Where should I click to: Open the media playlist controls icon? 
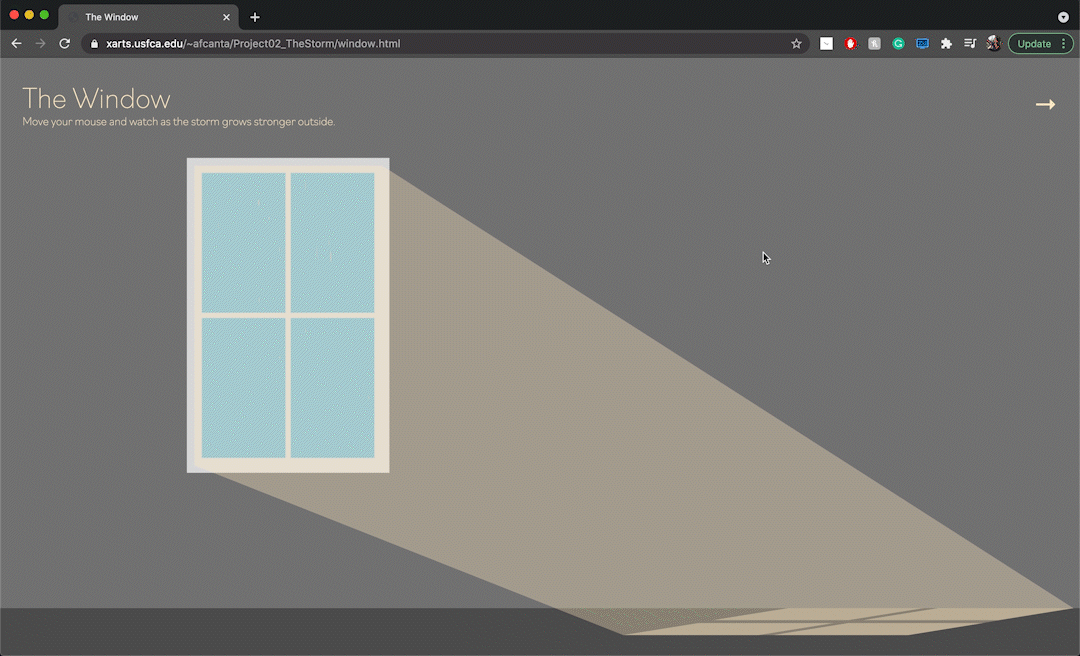coord(970,43)
